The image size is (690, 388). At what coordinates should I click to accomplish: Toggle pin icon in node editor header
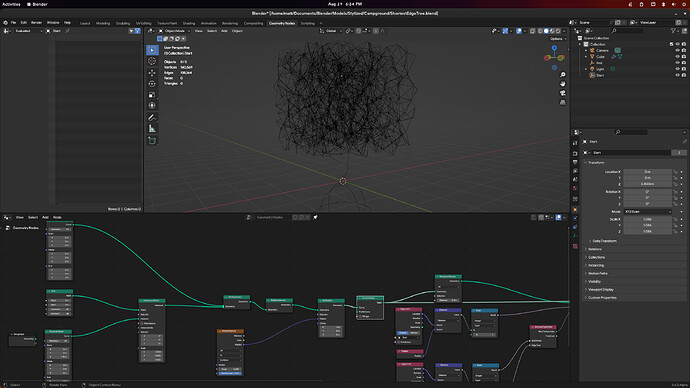click(315, 217)
